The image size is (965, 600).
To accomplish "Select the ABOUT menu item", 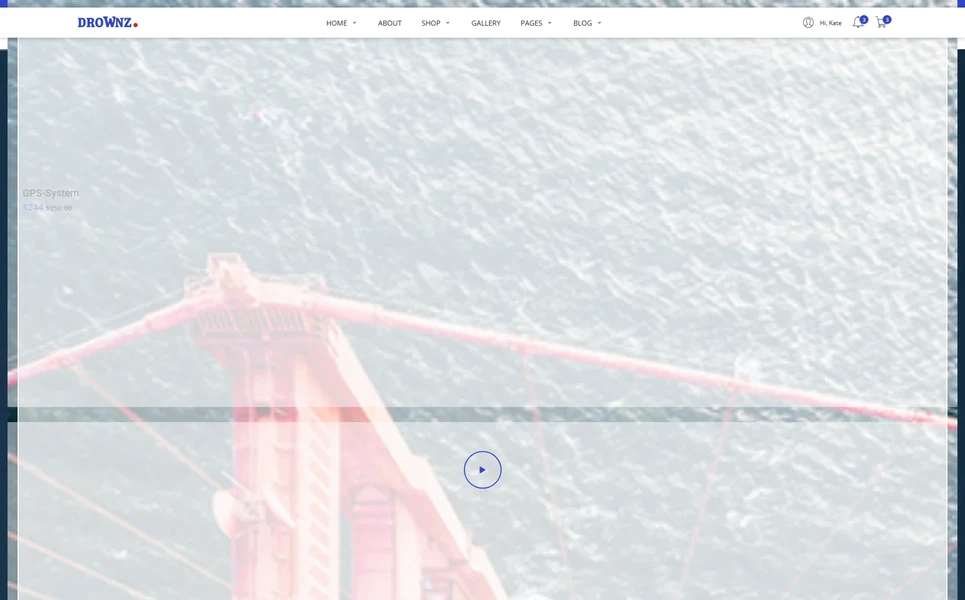I will 389,22.
